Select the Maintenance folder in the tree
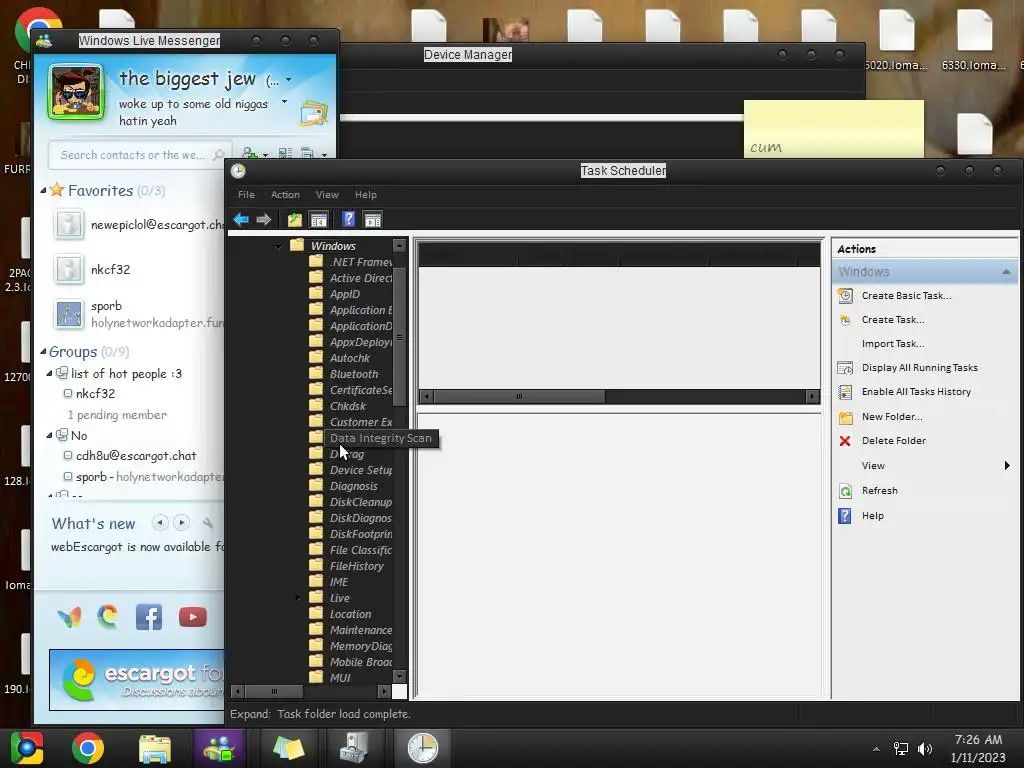 click(360, 630)
